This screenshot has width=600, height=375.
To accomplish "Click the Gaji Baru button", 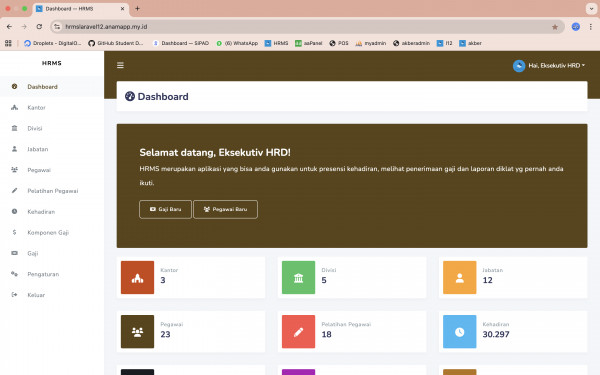I will pyautogui.click(x=165, y=209).
